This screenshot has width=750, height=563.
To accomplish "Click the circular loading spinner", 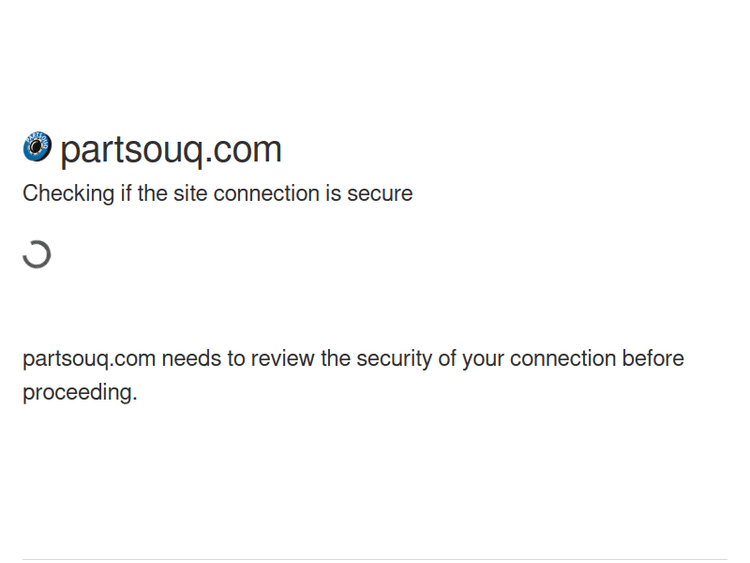I will pyautogui.click(x=37, y=254).
